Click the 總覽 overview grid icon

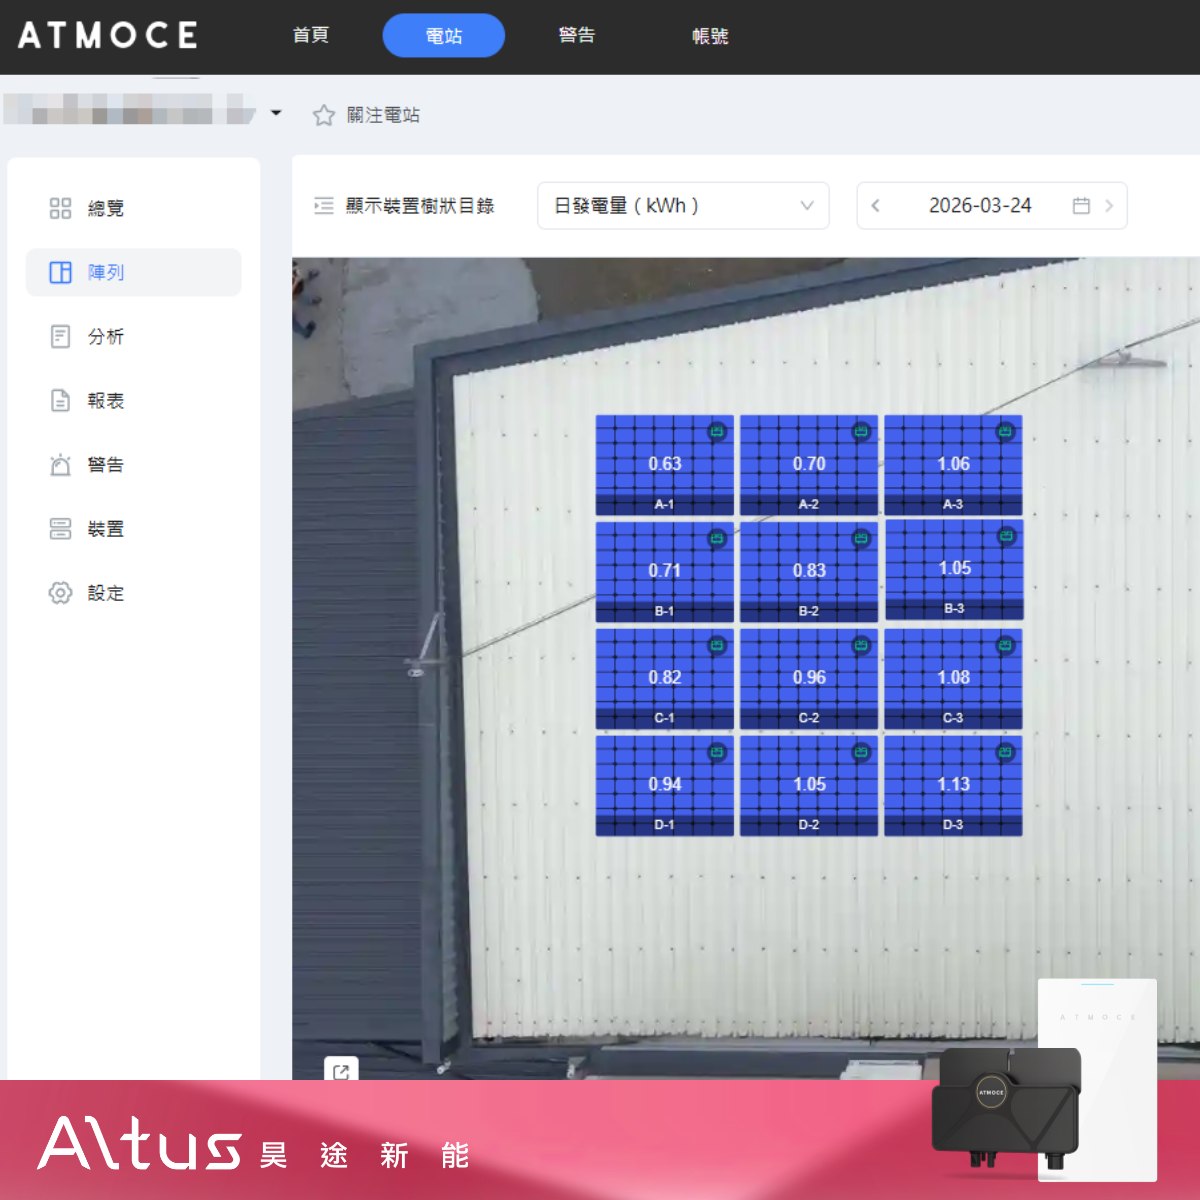[x=60, y=208]
